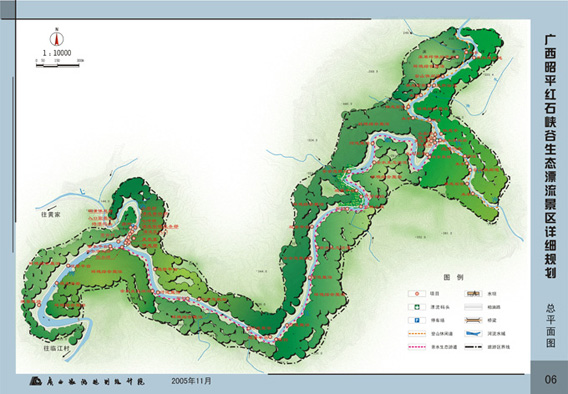Viewport: 568px width, 394px height.
Task: Click the dam symbol in the legend
Action: pos(473,294)
